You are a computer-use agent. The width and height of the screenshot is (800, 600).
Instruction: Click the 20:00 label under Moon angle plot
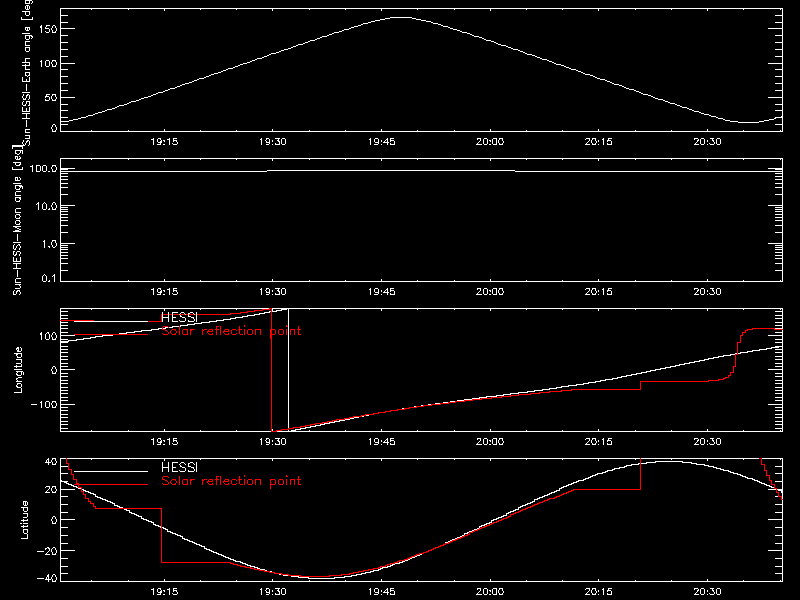coord(490,291)
